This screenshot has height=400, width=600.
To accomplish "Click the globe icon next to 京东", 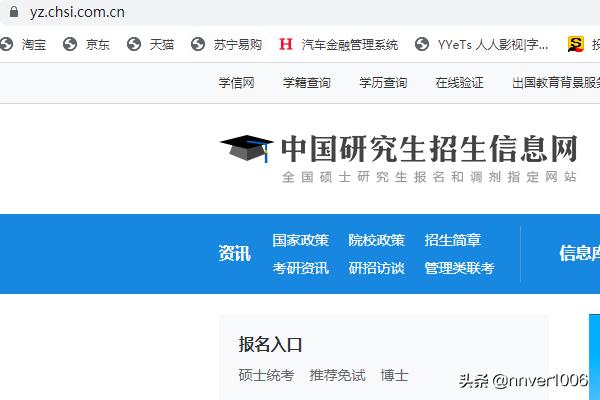I will 70,44.
